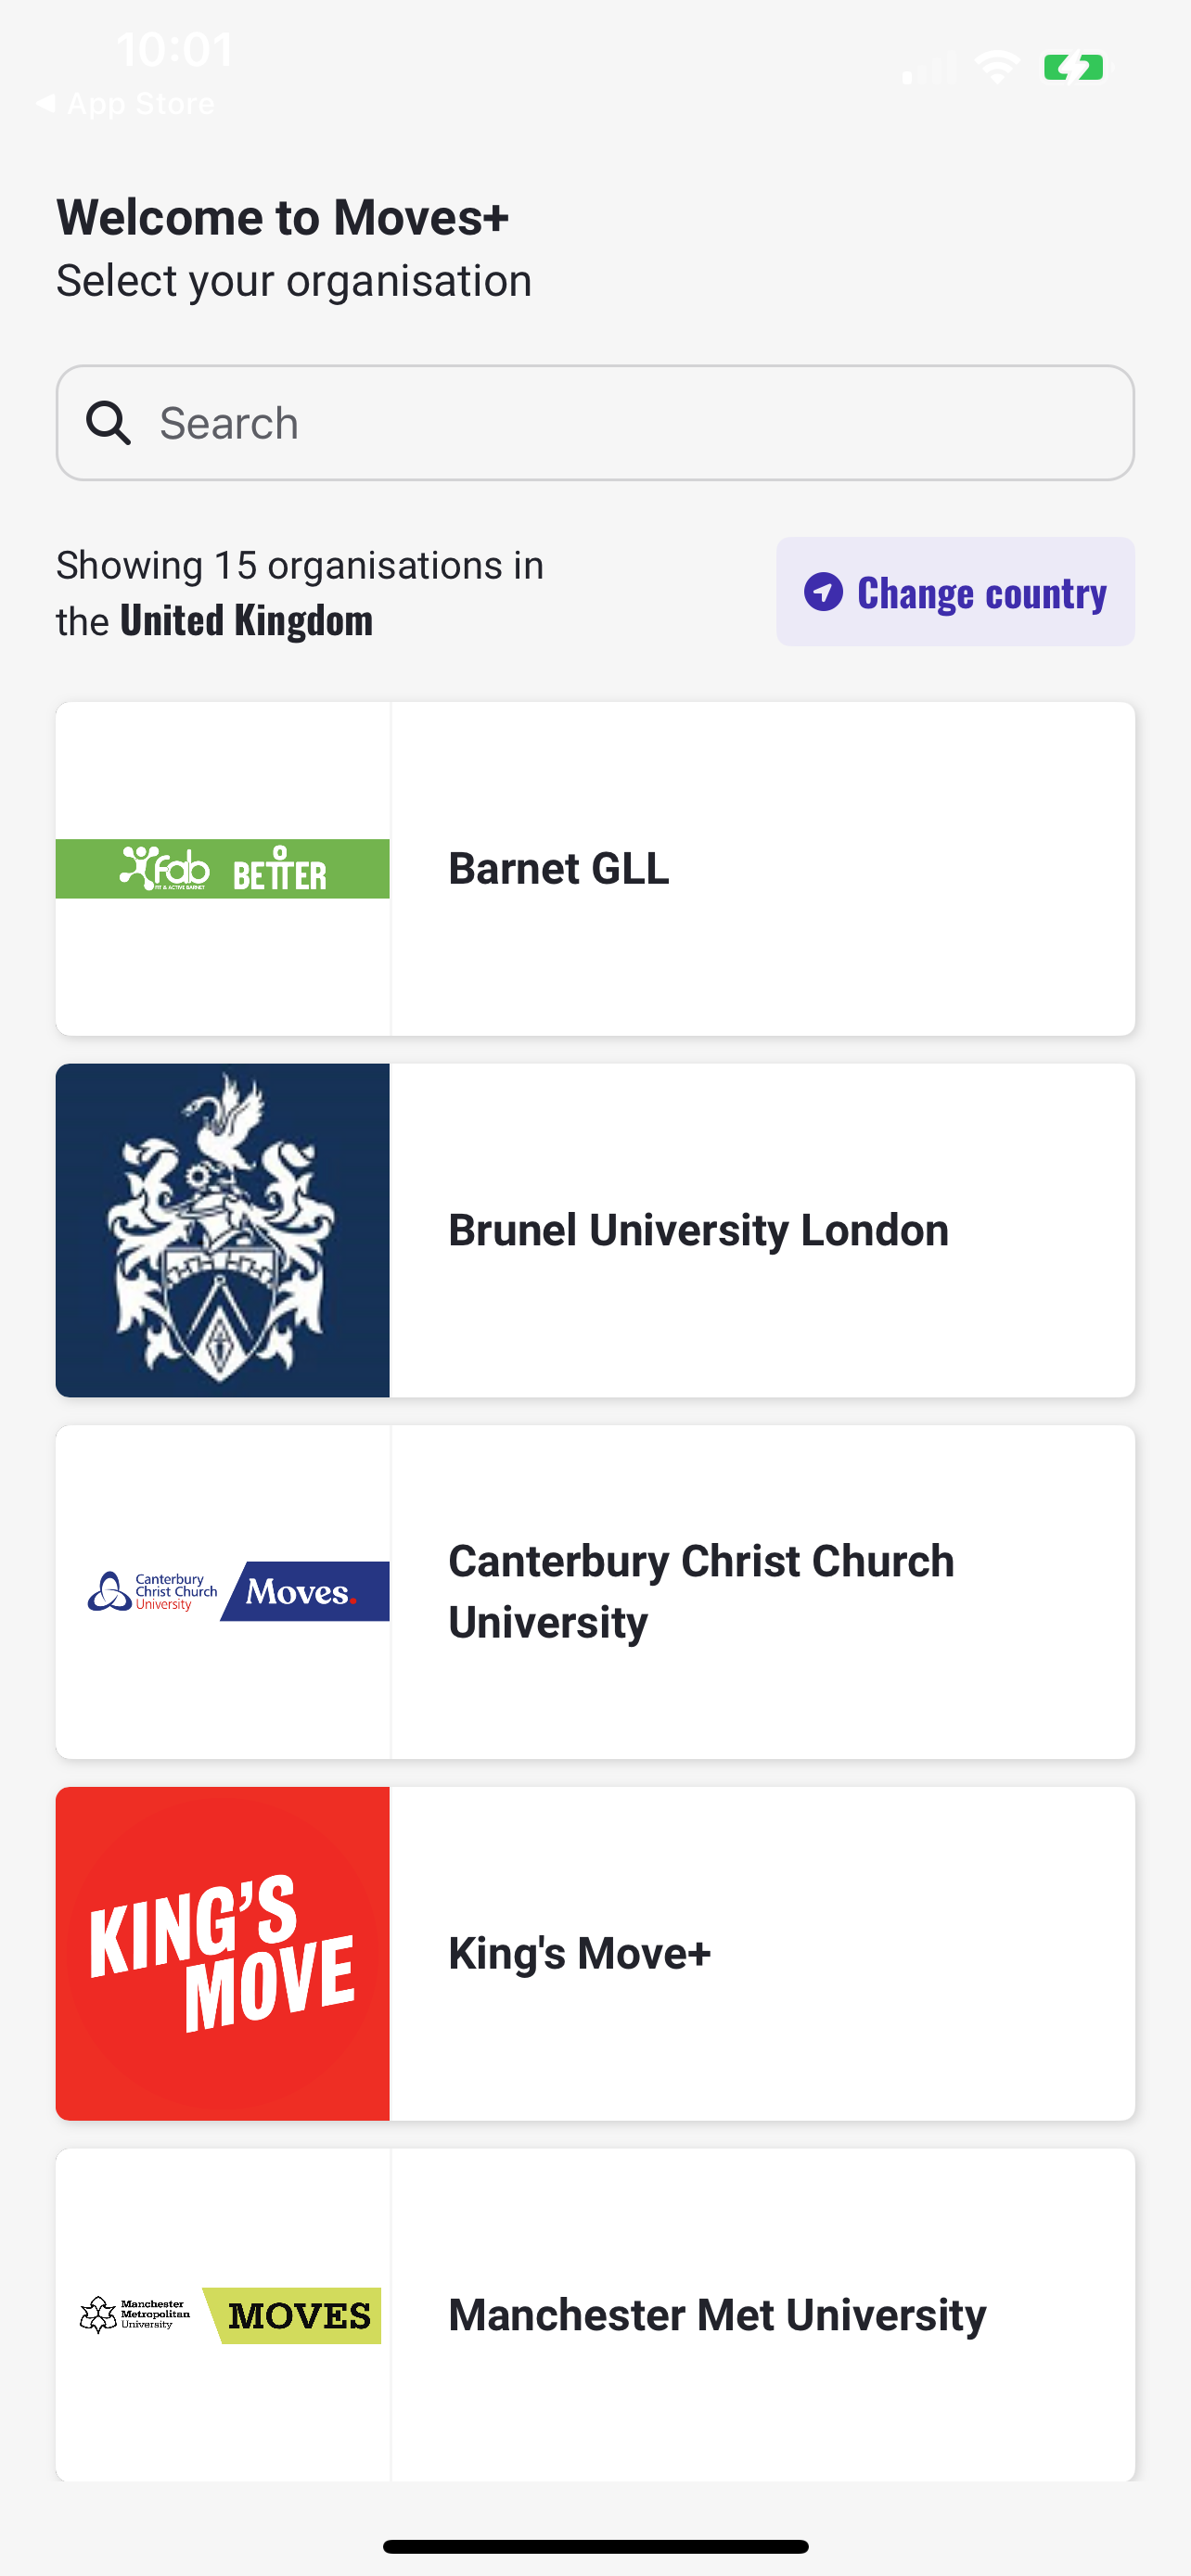Tap the Wi-Fi status icon
The image size is (1191, 2576).
[x=997, y=68]
